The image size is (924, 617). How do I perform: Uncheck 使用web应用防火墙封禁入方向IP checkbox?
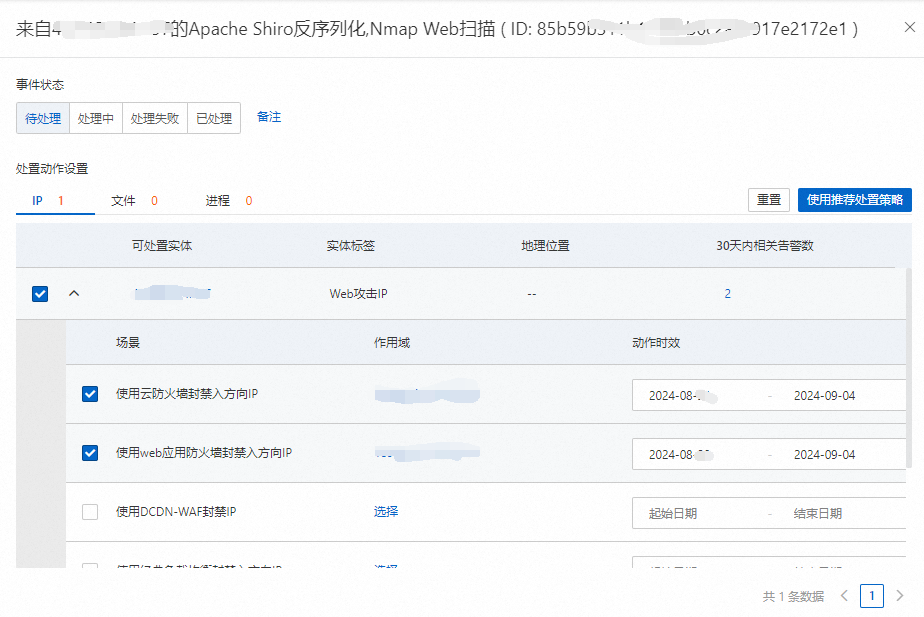tap(90, 453)
